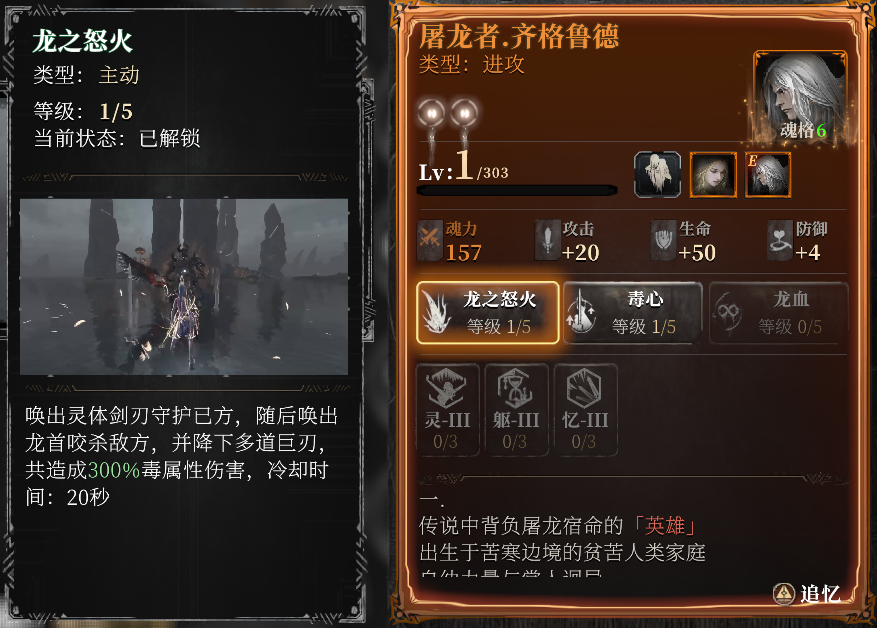Open the 魂格 6 character portrait
877x628 pixels.
(800, 97)
